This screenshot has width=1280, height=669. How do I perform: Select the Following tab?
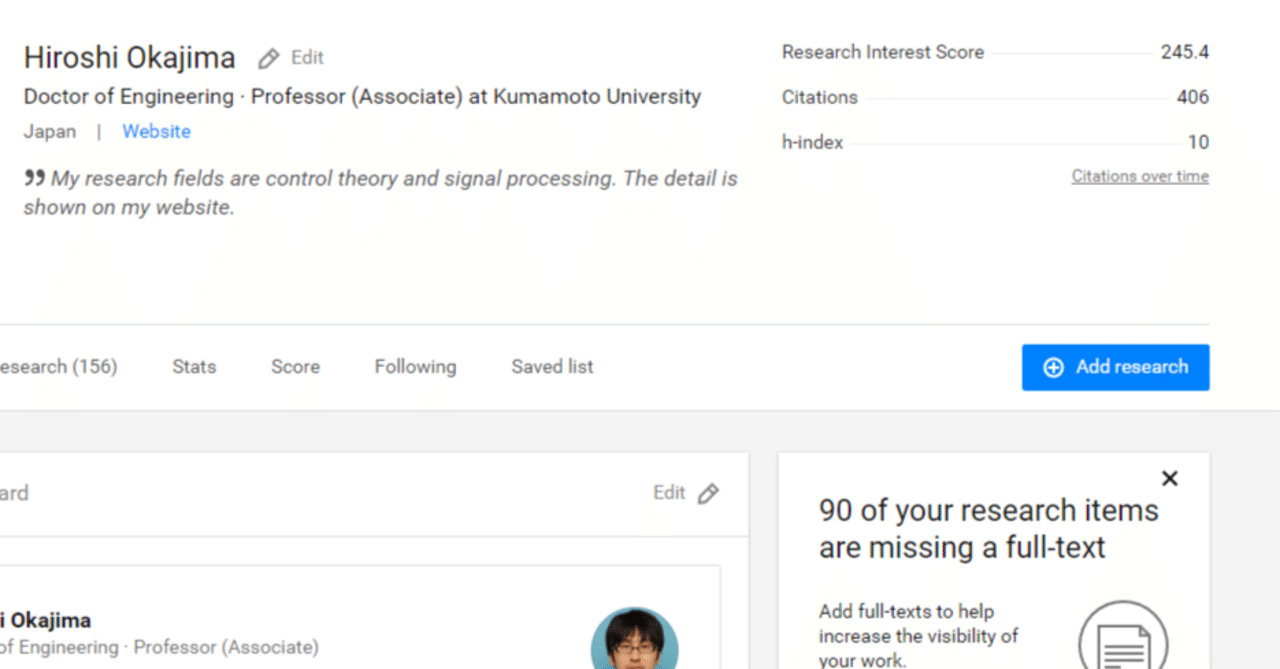[x=414, y=367]
